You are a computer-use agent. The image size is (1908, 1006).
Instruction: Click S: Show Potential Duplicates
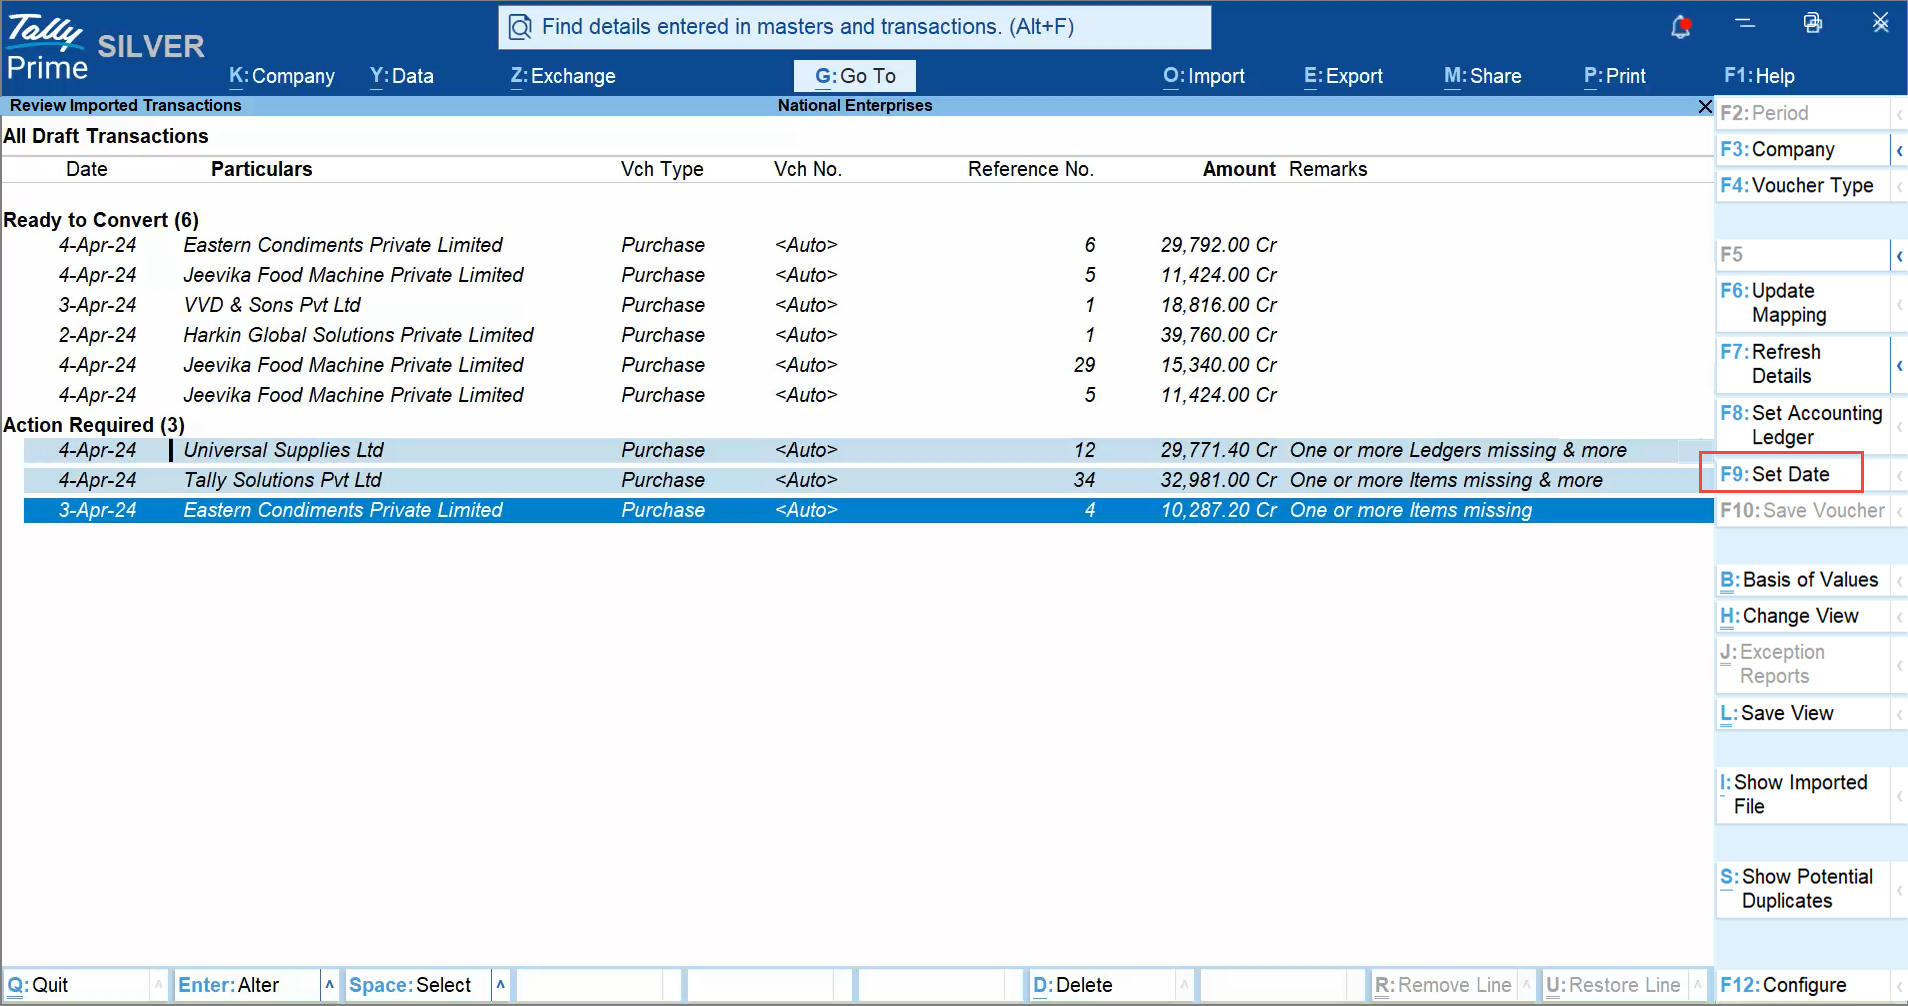coord(1802,889)
